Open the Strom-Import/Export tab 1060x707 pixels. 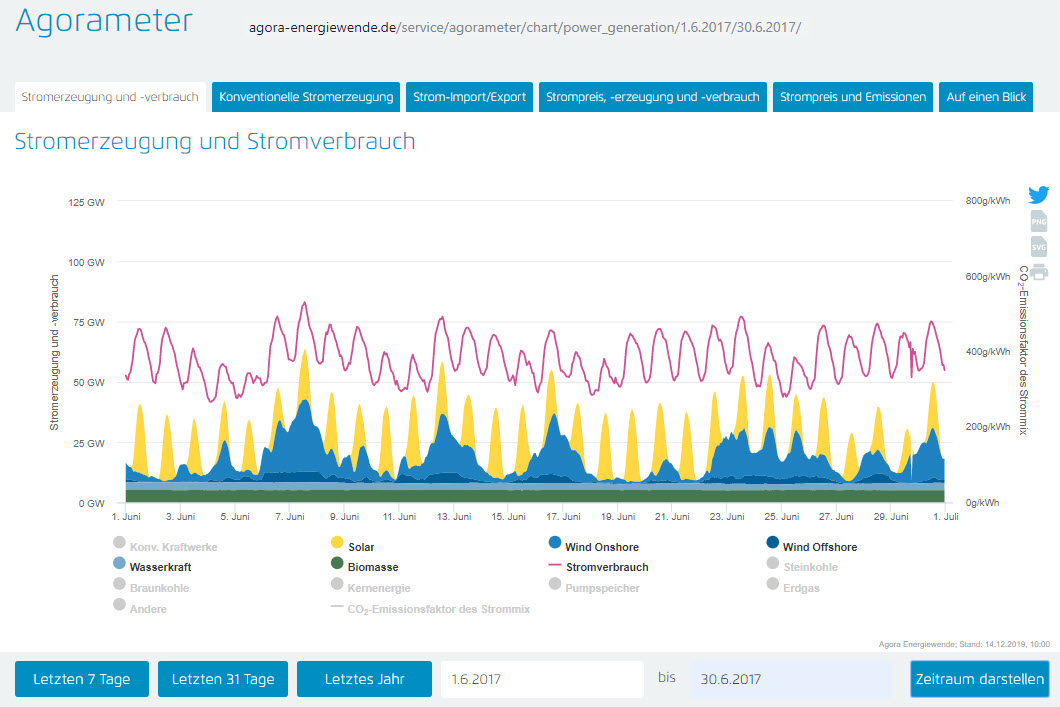(470, 97)
